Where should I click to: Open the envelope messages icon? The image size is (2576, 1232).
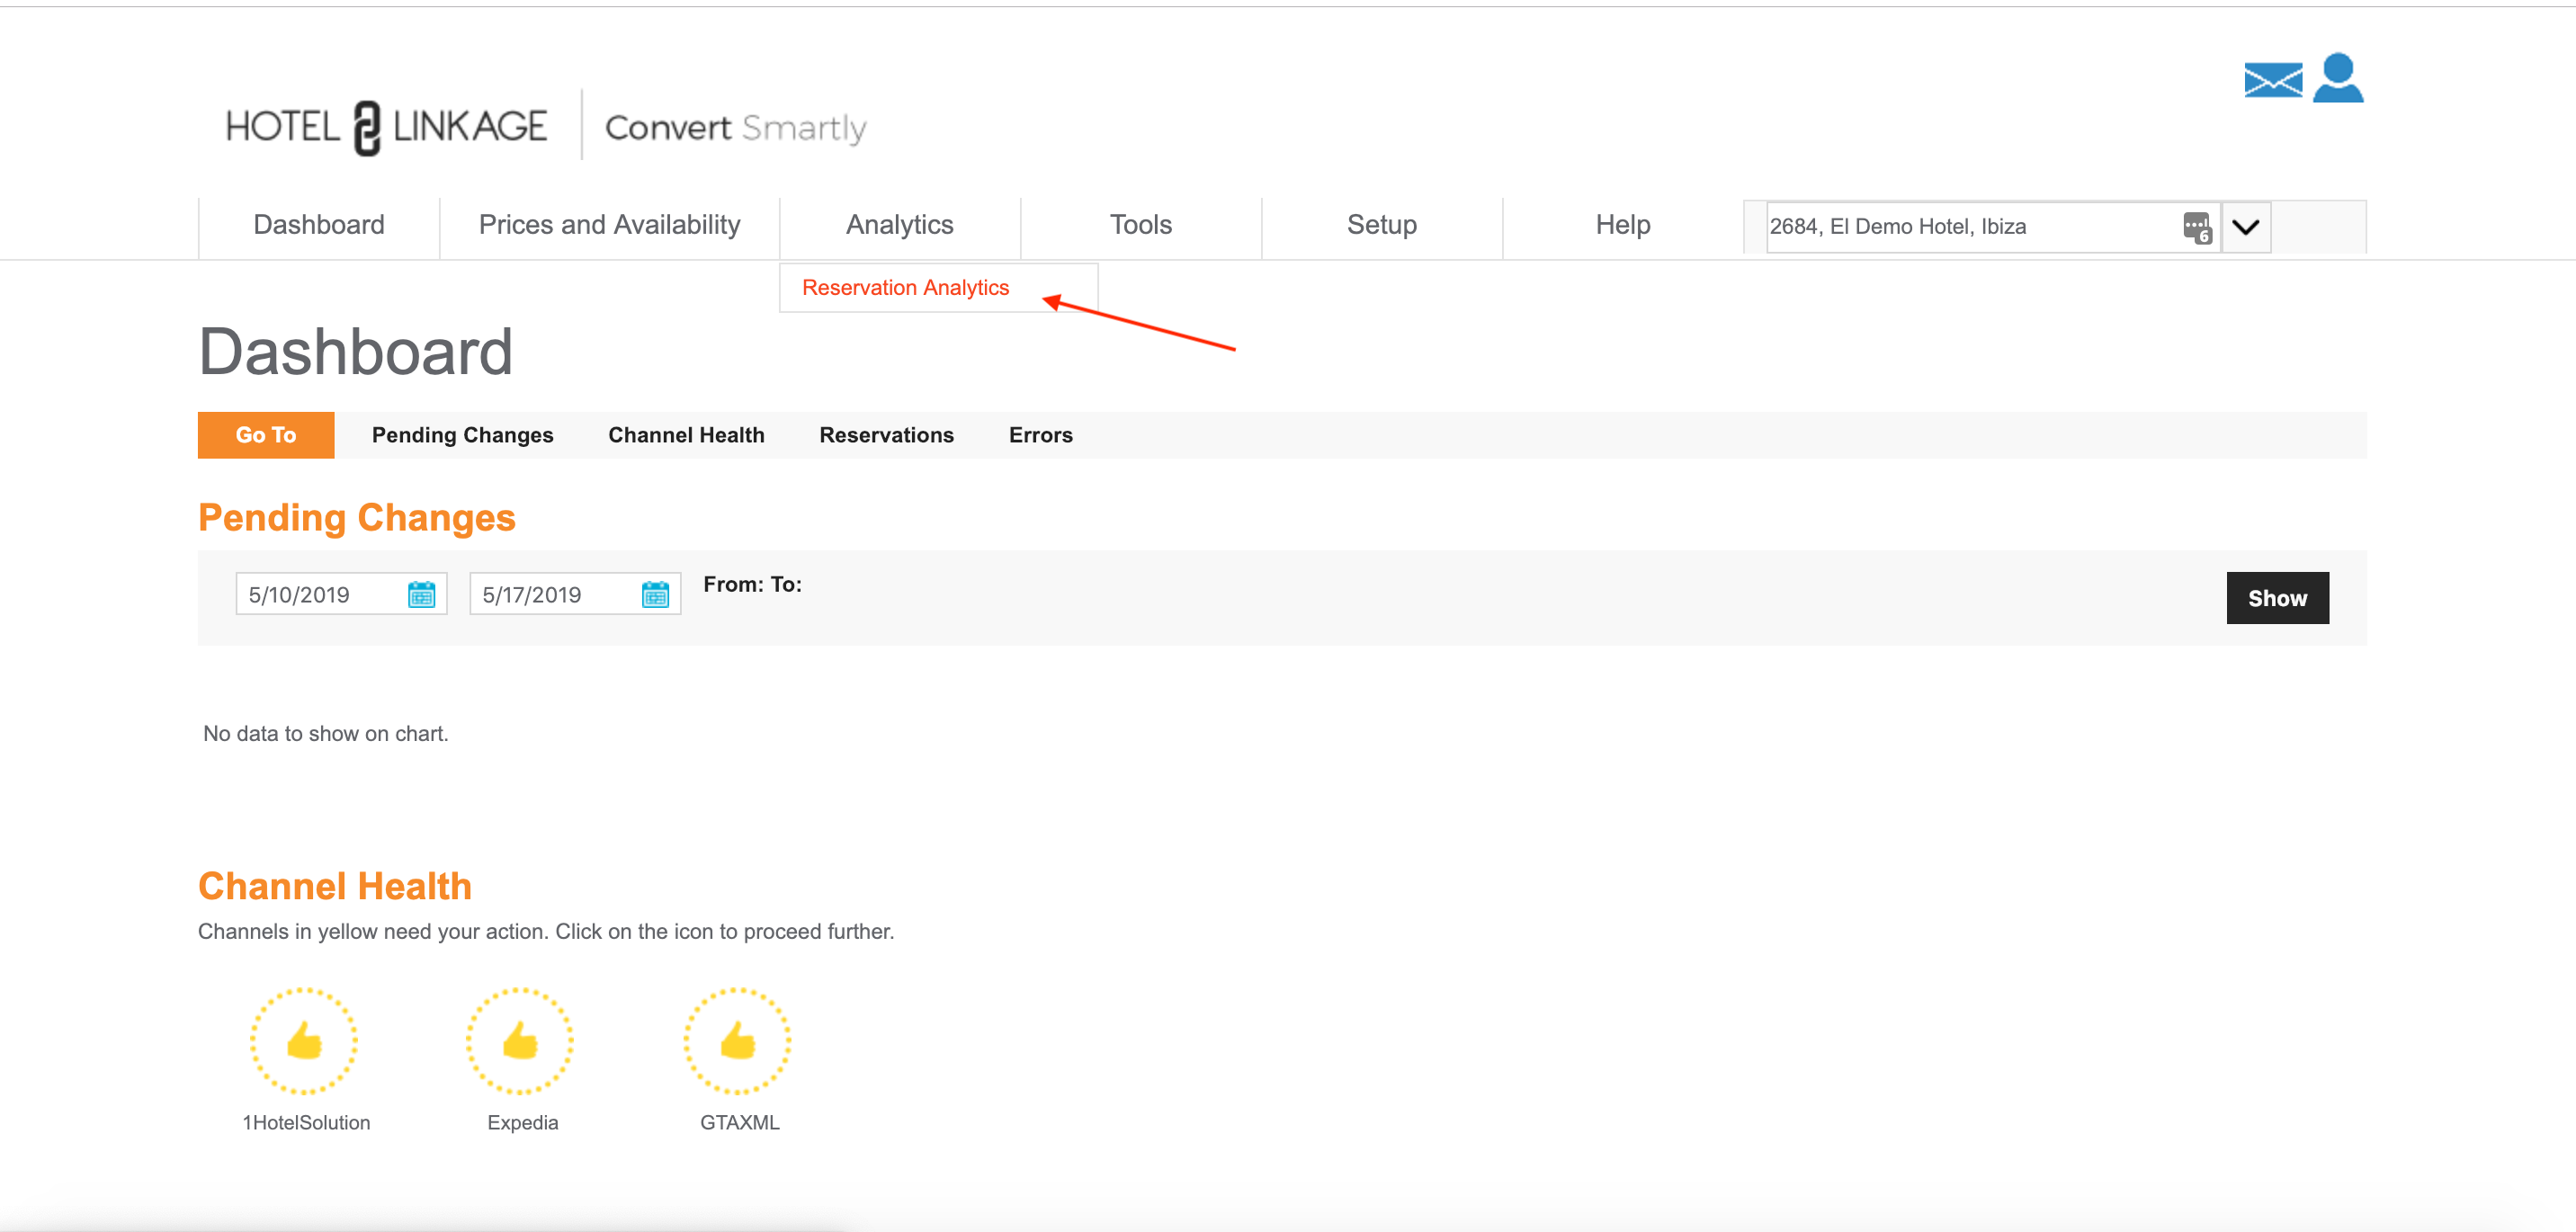(2272, 80)
